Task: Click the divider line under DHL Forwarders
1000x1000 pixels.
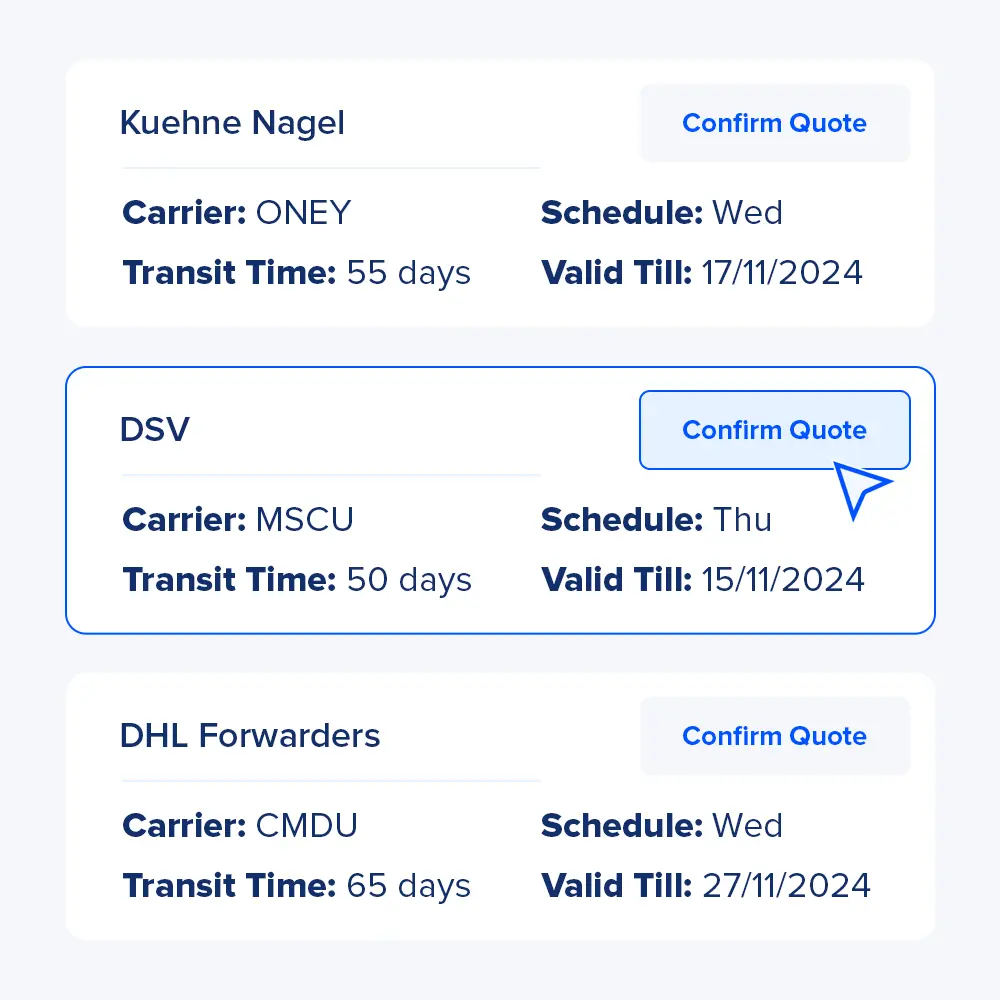Action: (331, 781)
